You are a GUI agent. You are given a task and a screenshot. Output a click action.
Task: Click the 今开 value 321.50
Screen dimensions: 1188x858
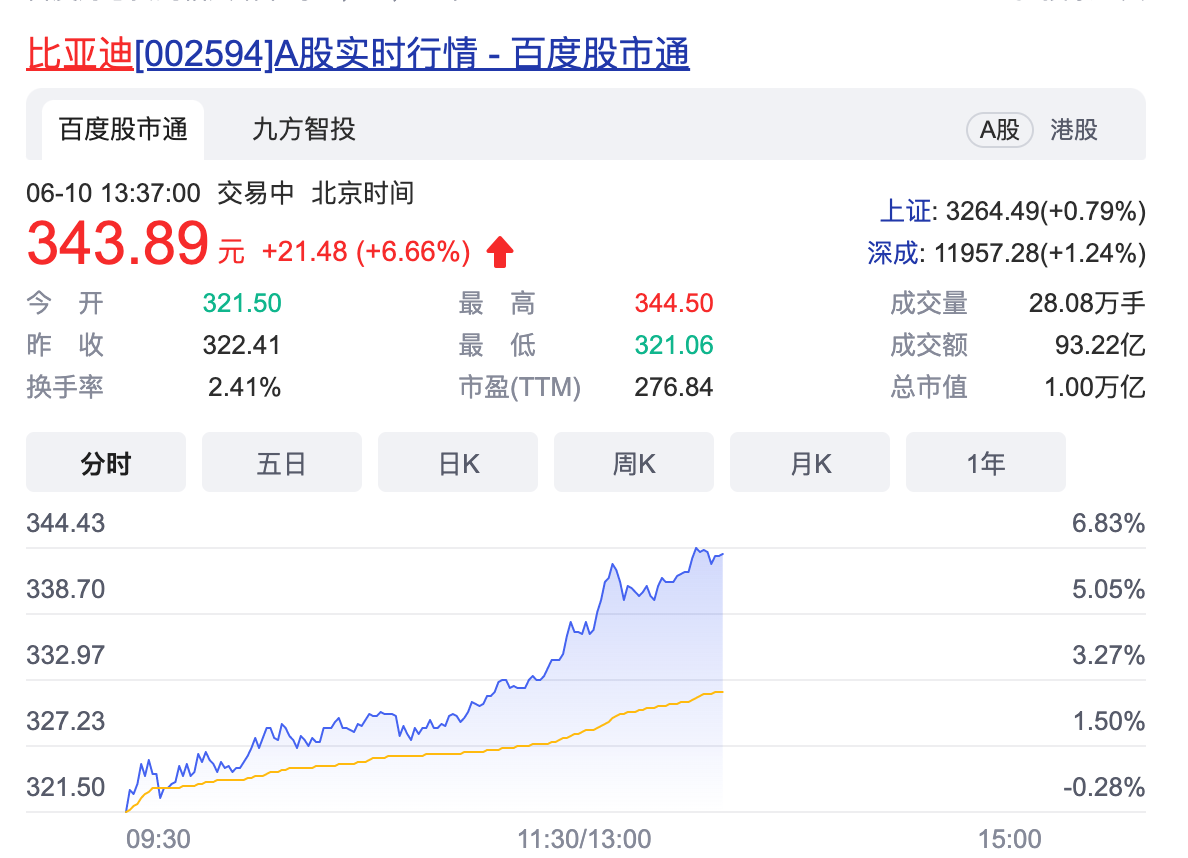tap(242, 303)
